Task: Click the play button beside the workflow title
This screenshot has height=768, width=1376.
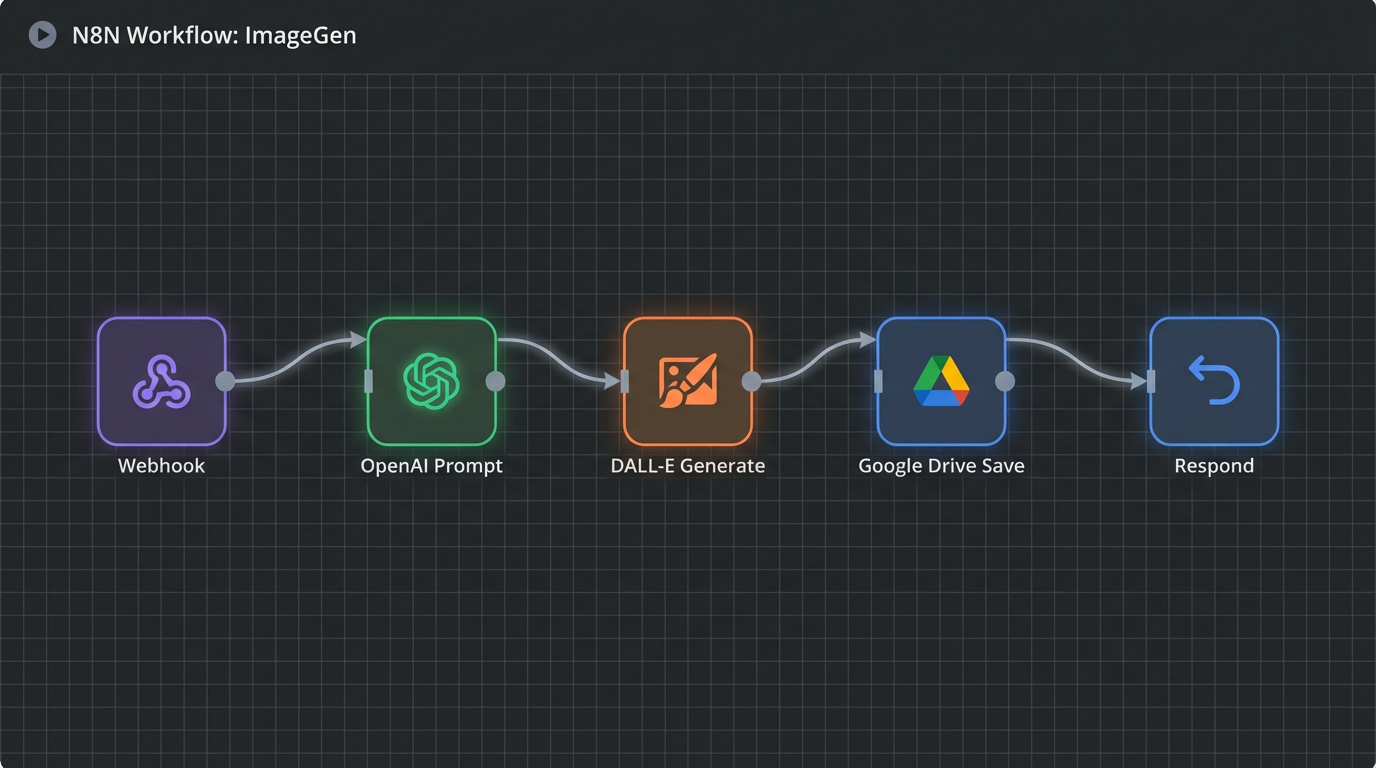Action: click(x=42, y=36)
